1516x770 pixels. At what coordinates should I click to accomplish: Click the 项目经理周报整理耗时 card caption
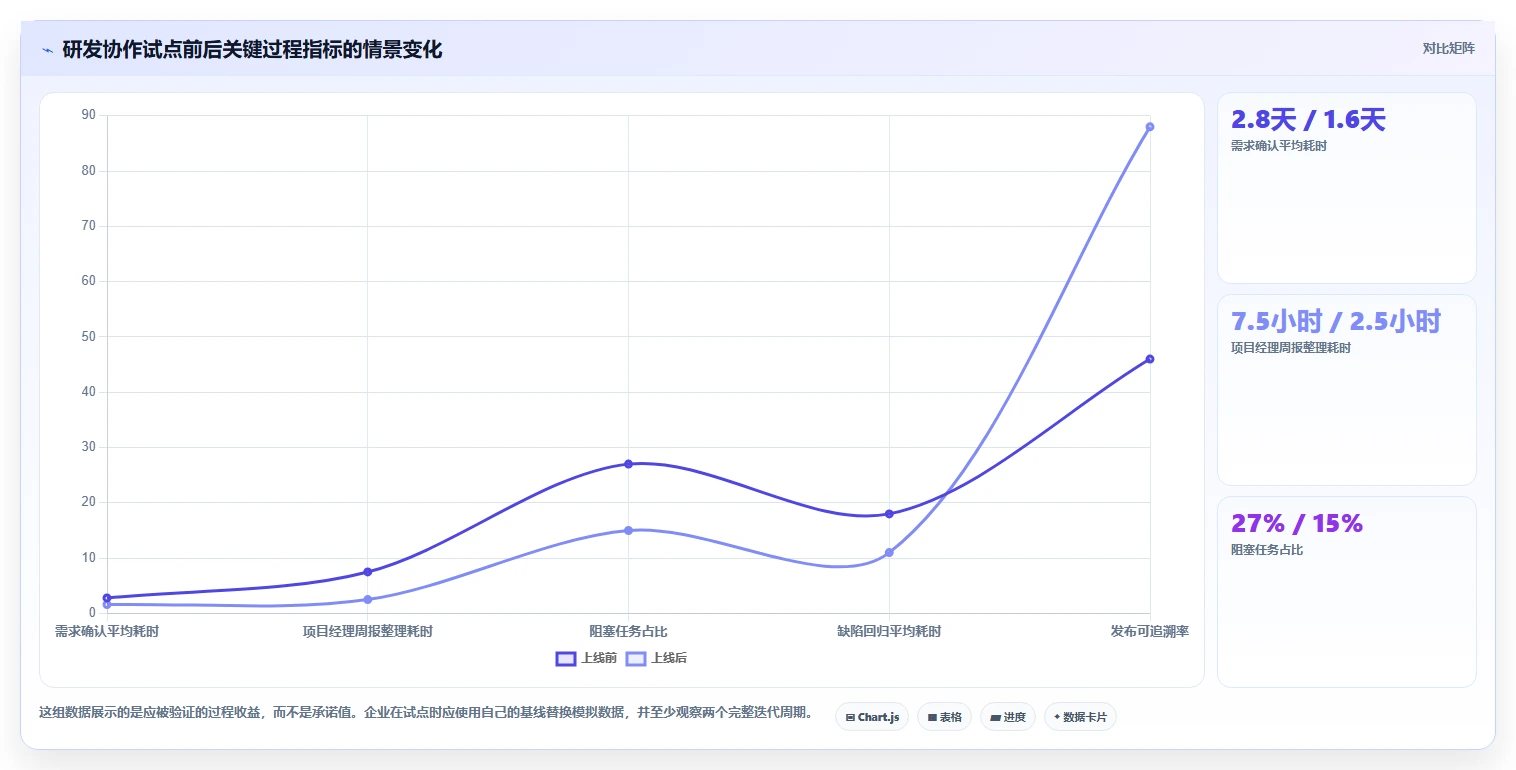[x=1291, y=348]
